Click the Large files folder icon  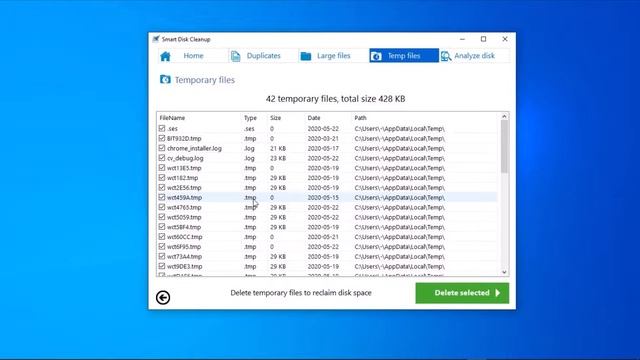click(306, 56)
